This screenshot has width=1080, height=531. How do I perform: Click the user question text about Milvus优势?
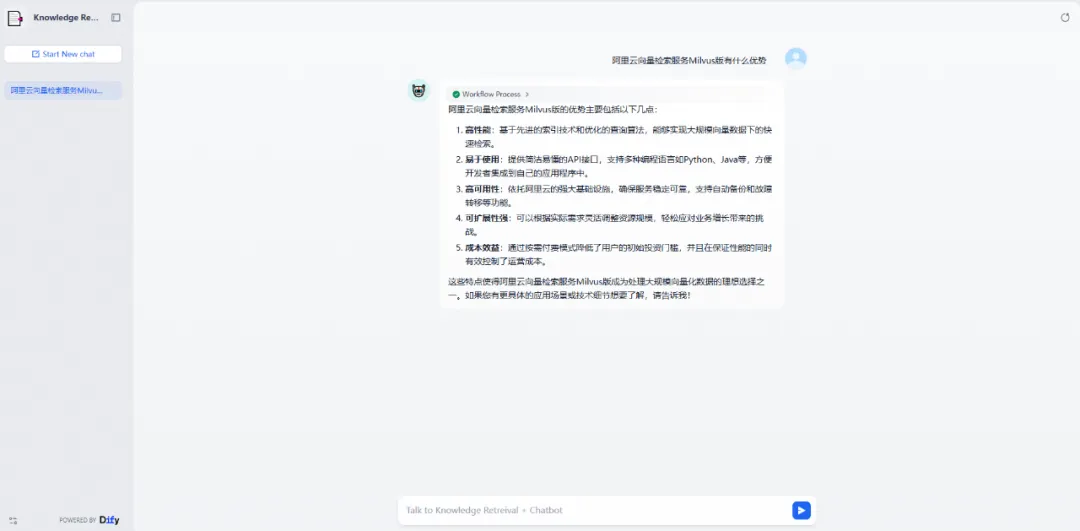click(x=689, y=61)
